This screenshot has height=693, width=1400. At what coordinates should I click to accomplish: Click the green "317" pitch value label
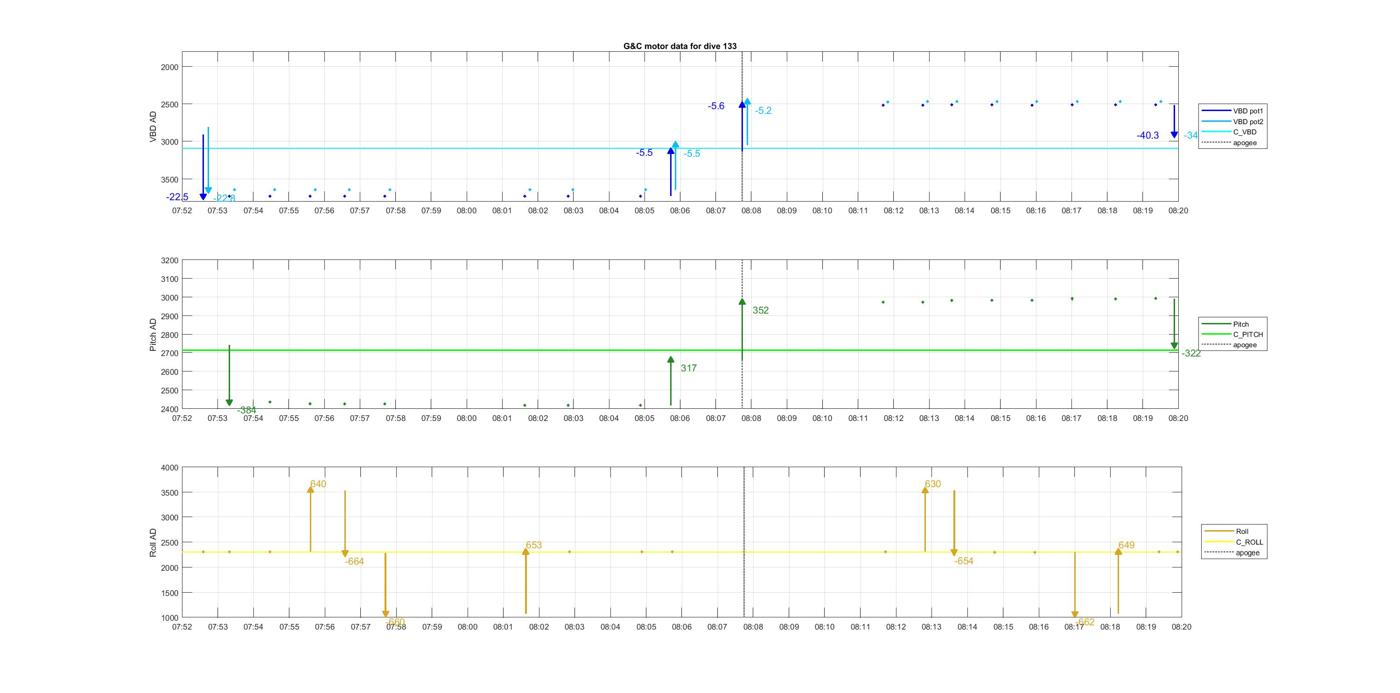[689, 368]
